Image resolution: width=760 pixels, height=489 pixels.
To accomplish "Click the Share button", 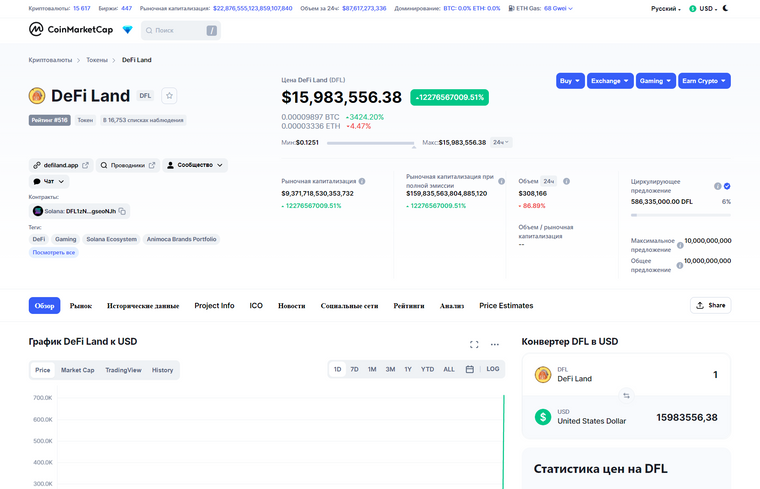I will 711,305.
